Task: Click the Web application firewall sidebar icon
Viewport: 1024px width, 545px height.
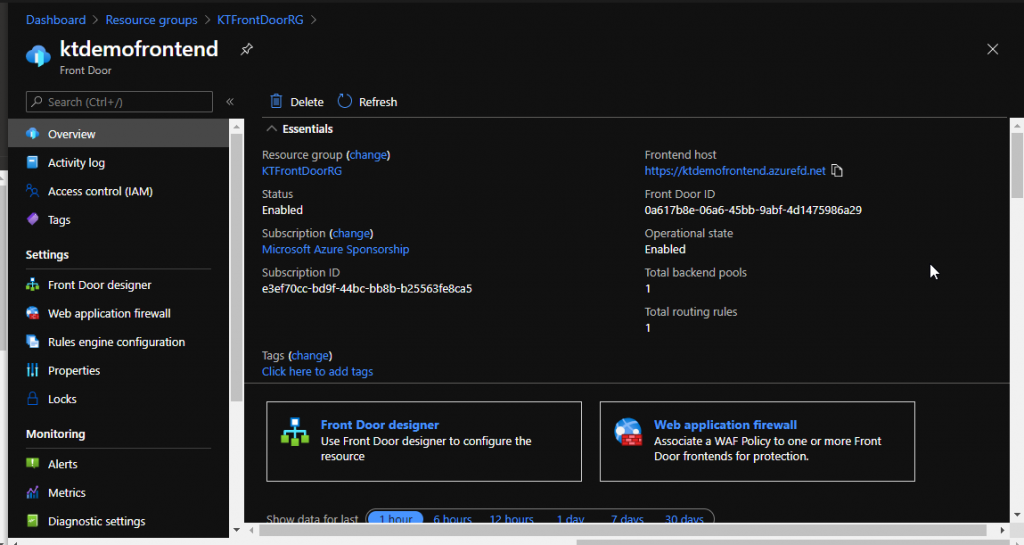Action: tap(33, 313)
